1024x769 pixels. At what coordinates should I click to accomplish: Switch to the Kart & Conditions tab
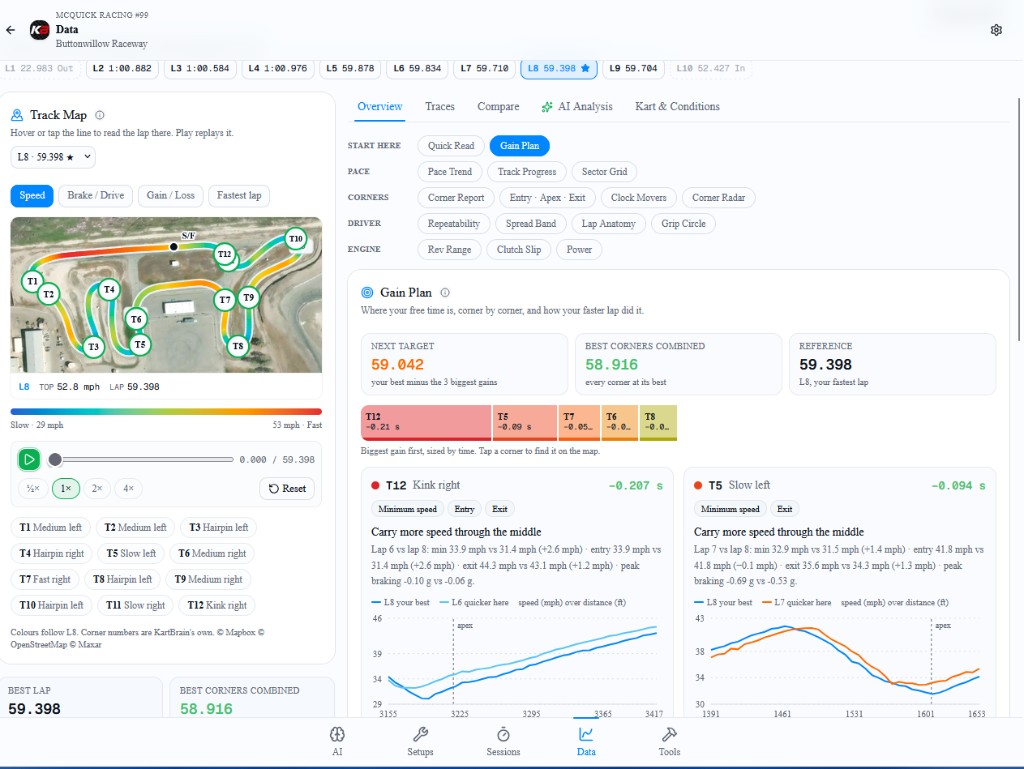click(677, 106)
